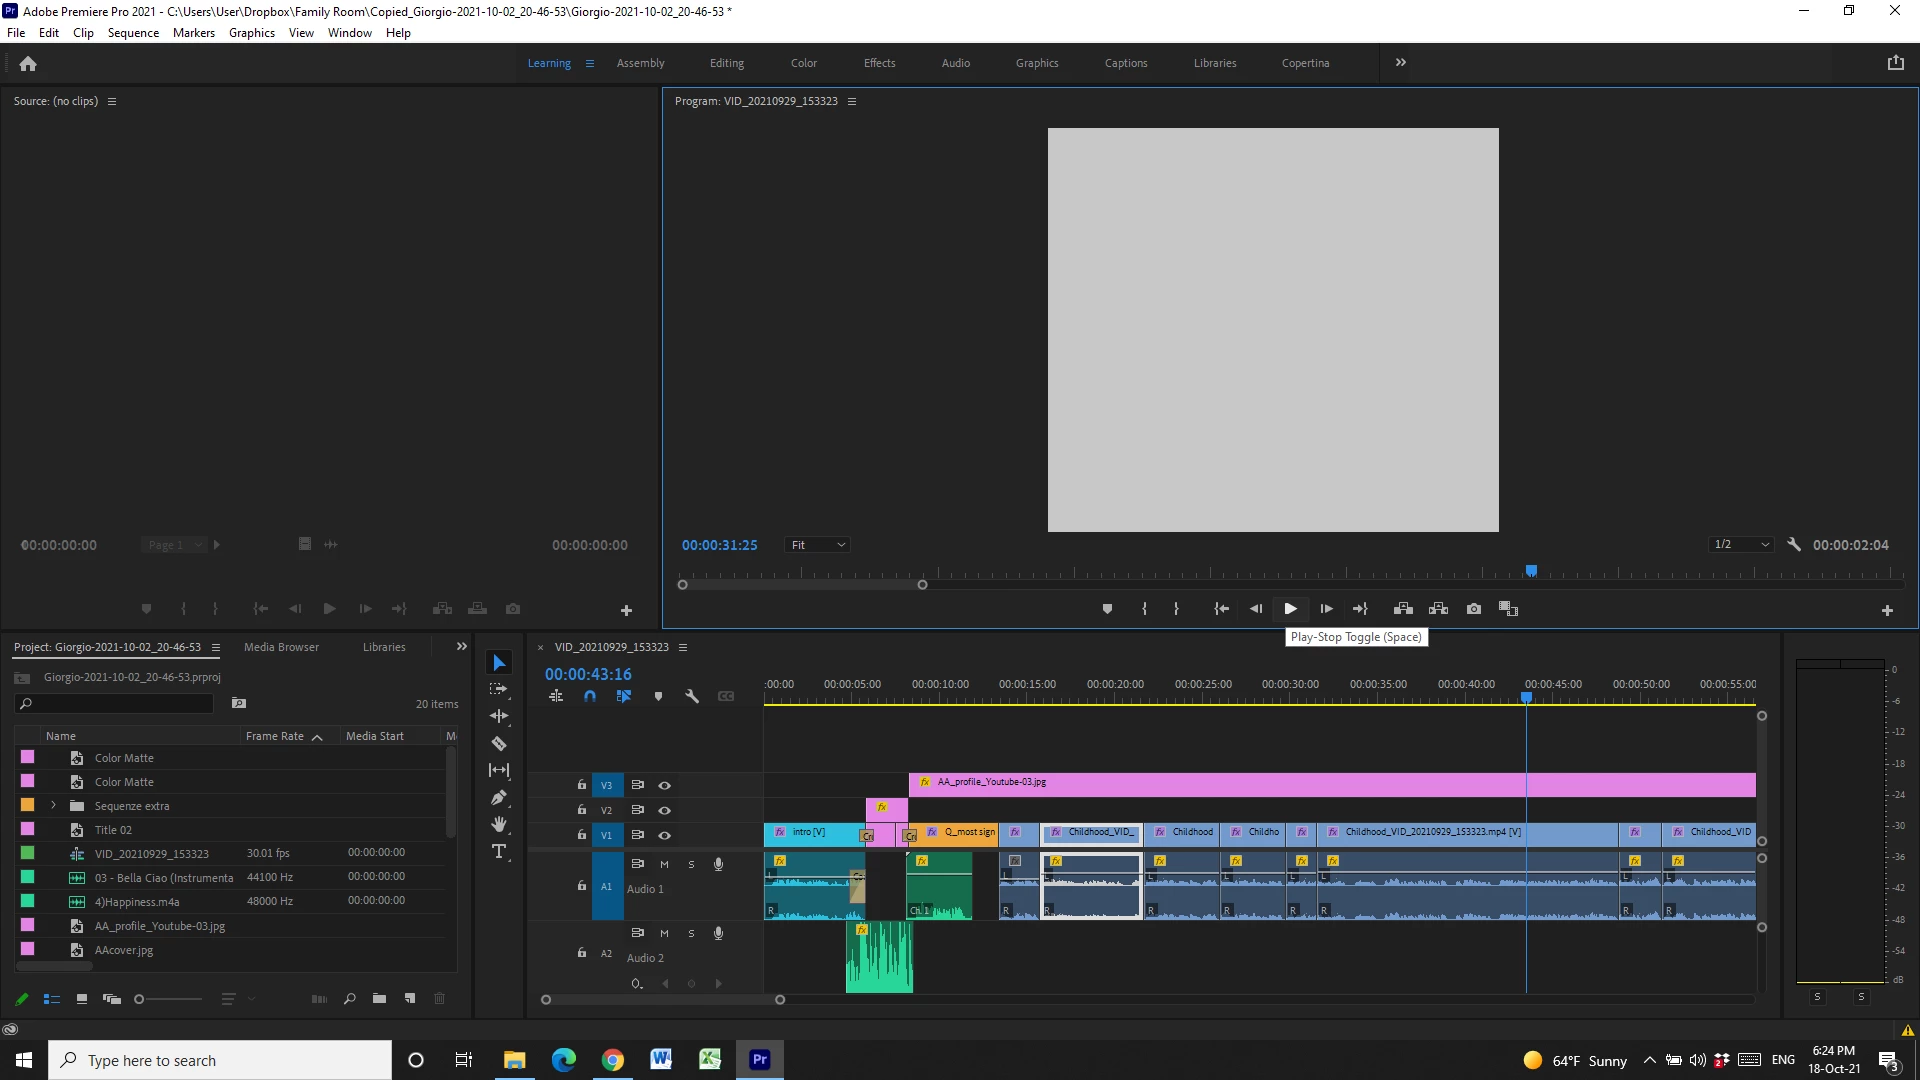The height and width of the screenshot is (1080, 1920).
Task: Select the Pen tool in toolbar
Action: click(x=499, y=797)
